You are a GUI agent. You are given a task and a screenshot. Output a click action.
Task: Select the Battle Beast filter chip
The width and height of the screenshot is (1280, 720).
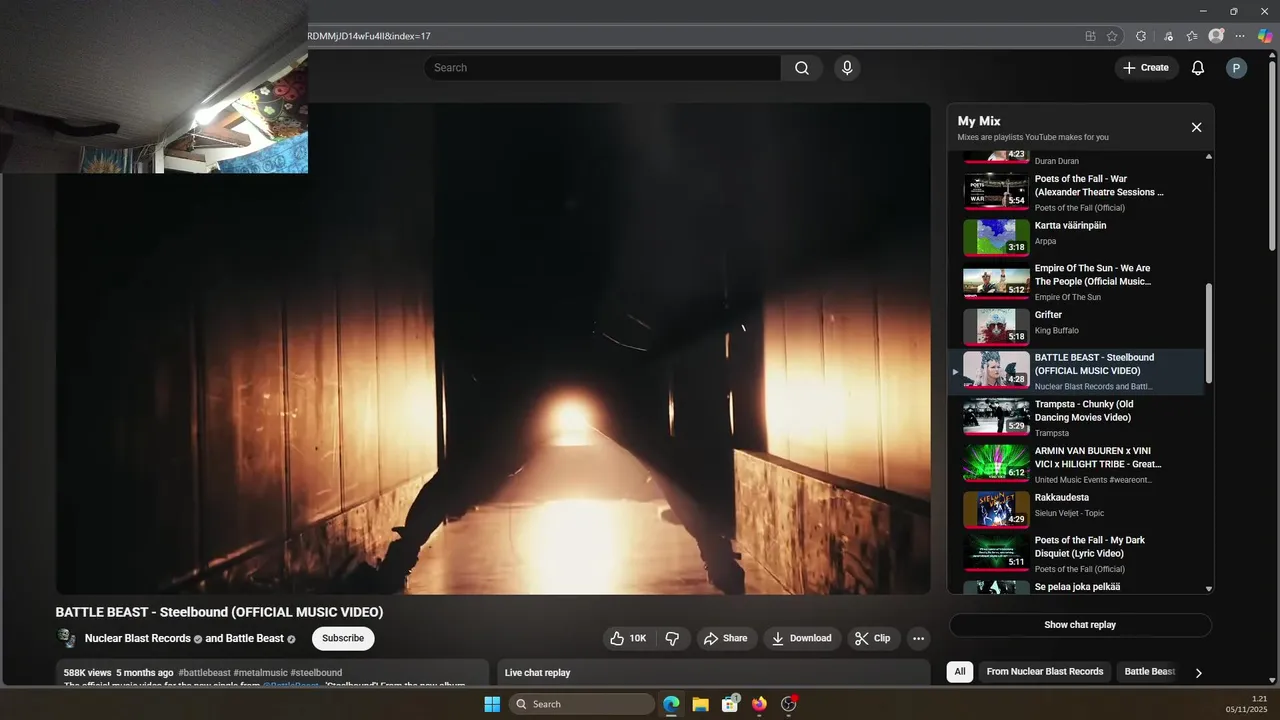click(x=1149, y=672)
